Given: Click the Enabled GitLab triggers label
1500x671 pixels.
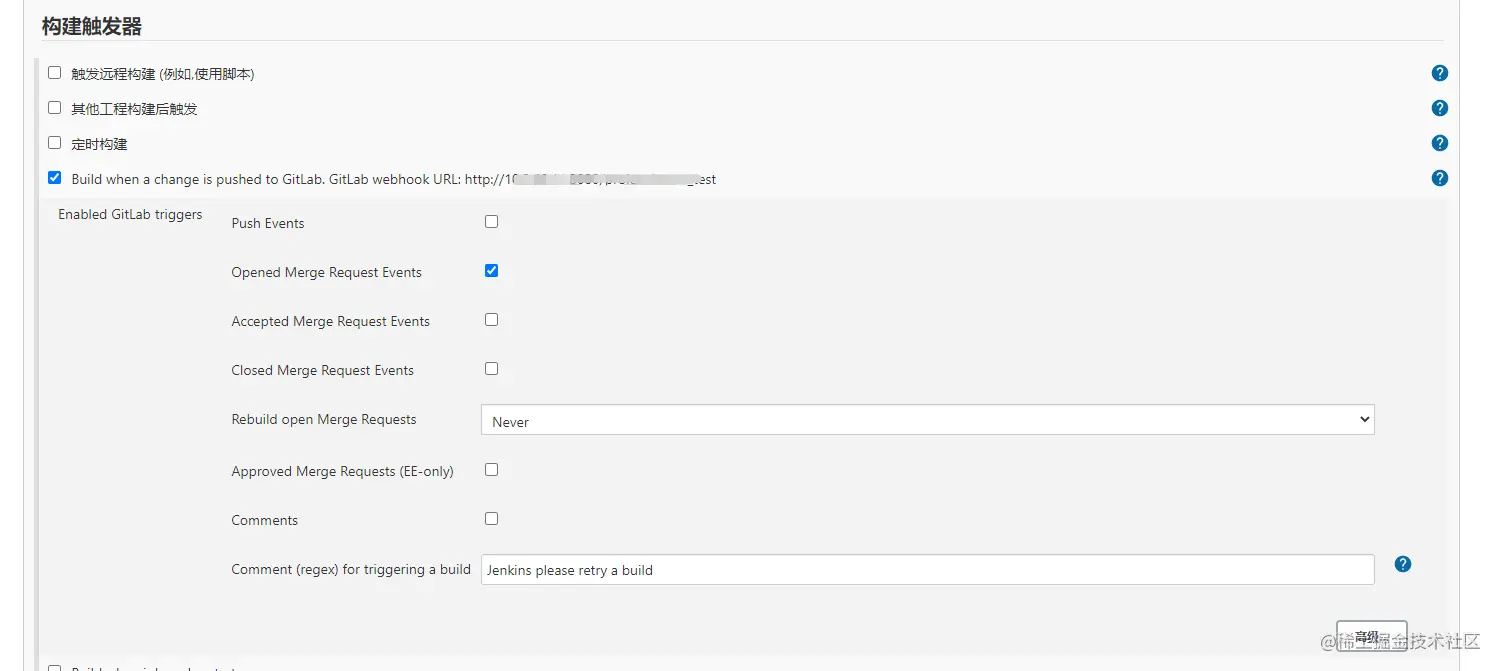Looking at the screenshot, I should tap(130, 215).
